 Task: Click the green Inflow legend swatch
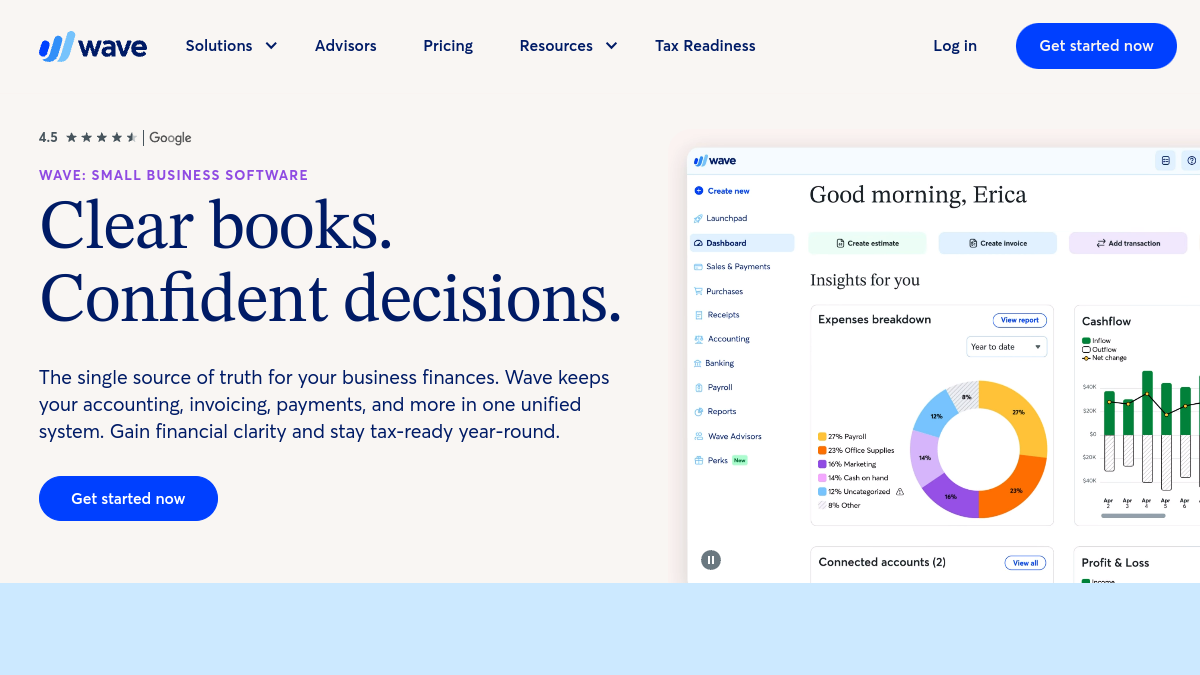pyautogui.click(x=1086, y=341)
